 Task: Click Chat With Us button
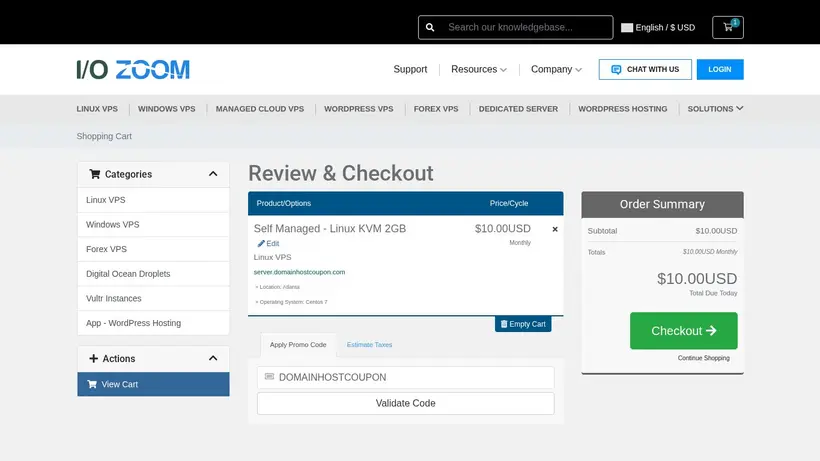pyautogui.click(x=645, y=69)
